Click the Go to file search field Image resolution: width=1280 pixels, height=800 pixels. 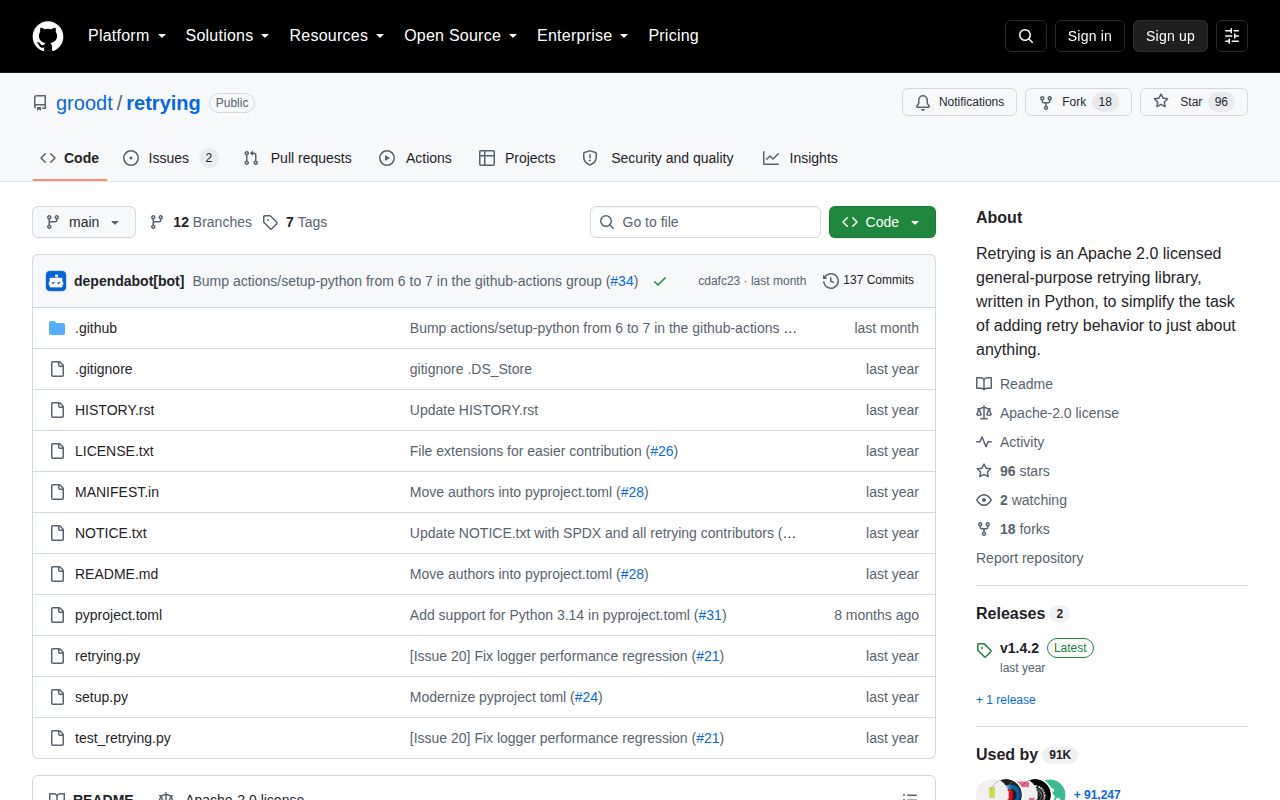pyautogui.click(x=705, y=222)
